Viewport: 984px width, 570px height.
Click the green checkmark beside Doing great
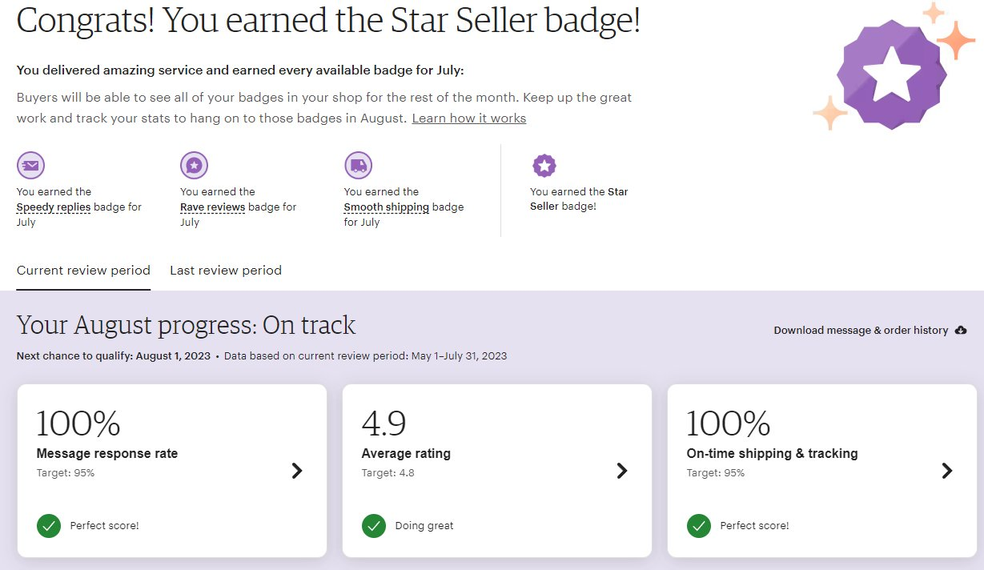(x=374, y=525)
